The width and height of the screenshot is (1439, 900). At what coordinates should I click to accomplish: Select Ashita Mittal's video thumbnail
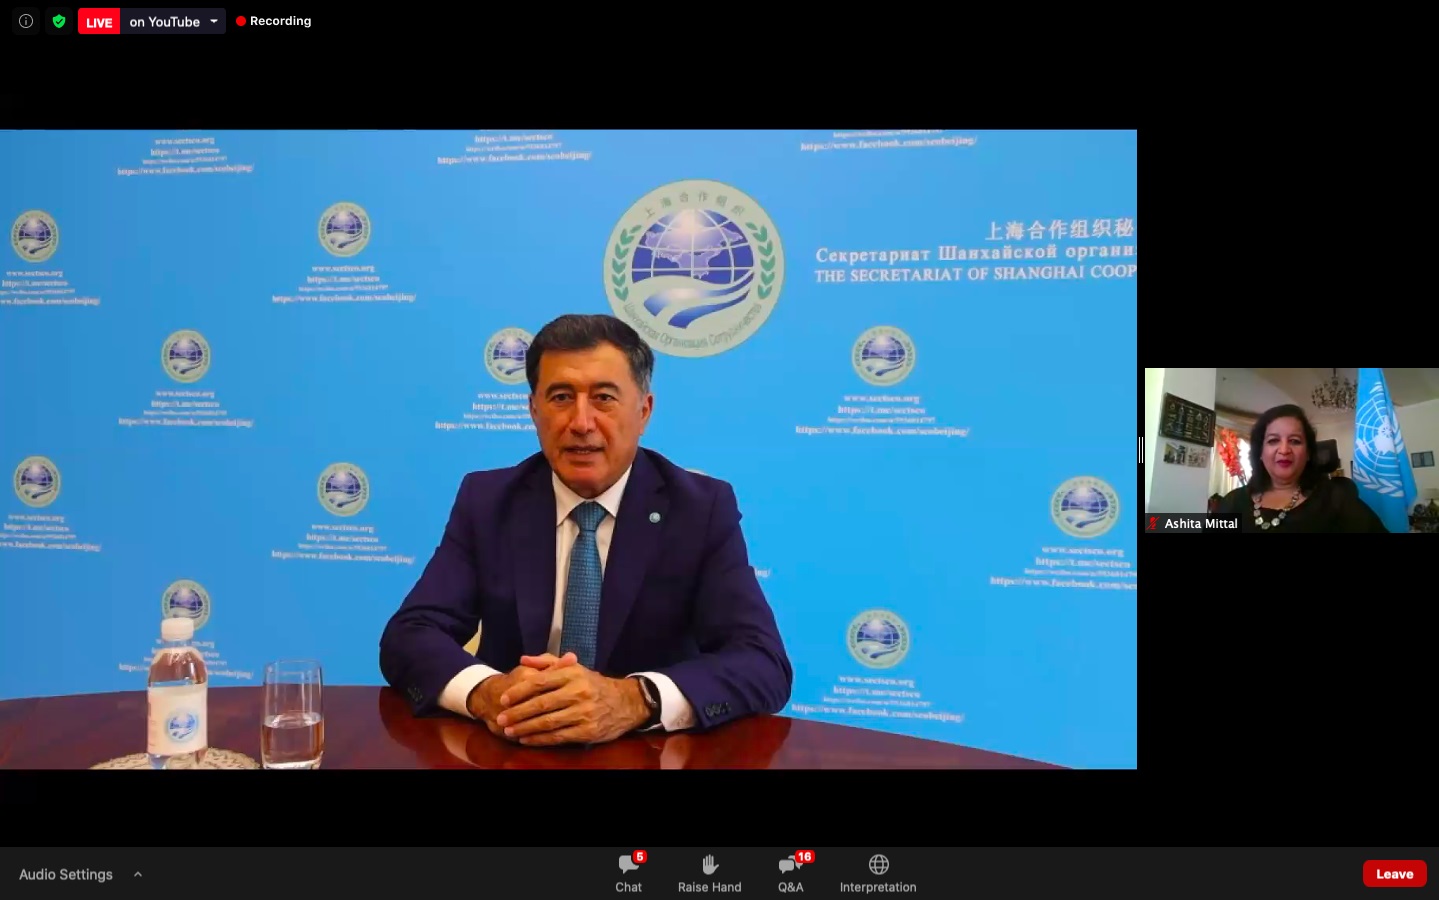(x=1292, y=450)
